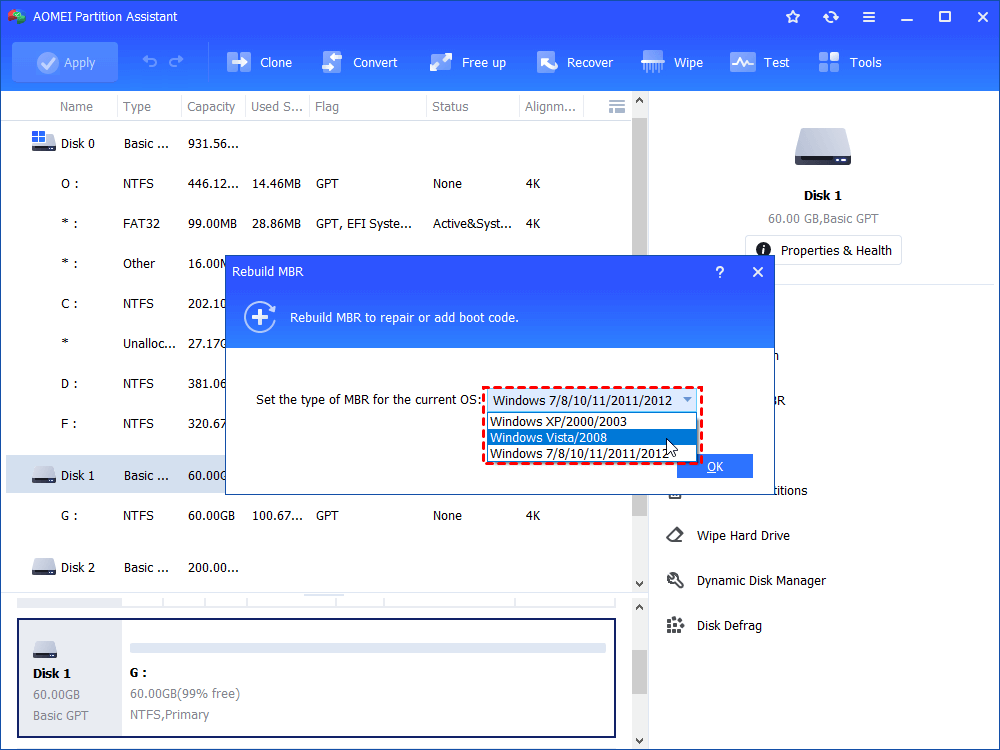Select the Disk 2 row in list
1000x750 pixels.
(x=78, y=568)
